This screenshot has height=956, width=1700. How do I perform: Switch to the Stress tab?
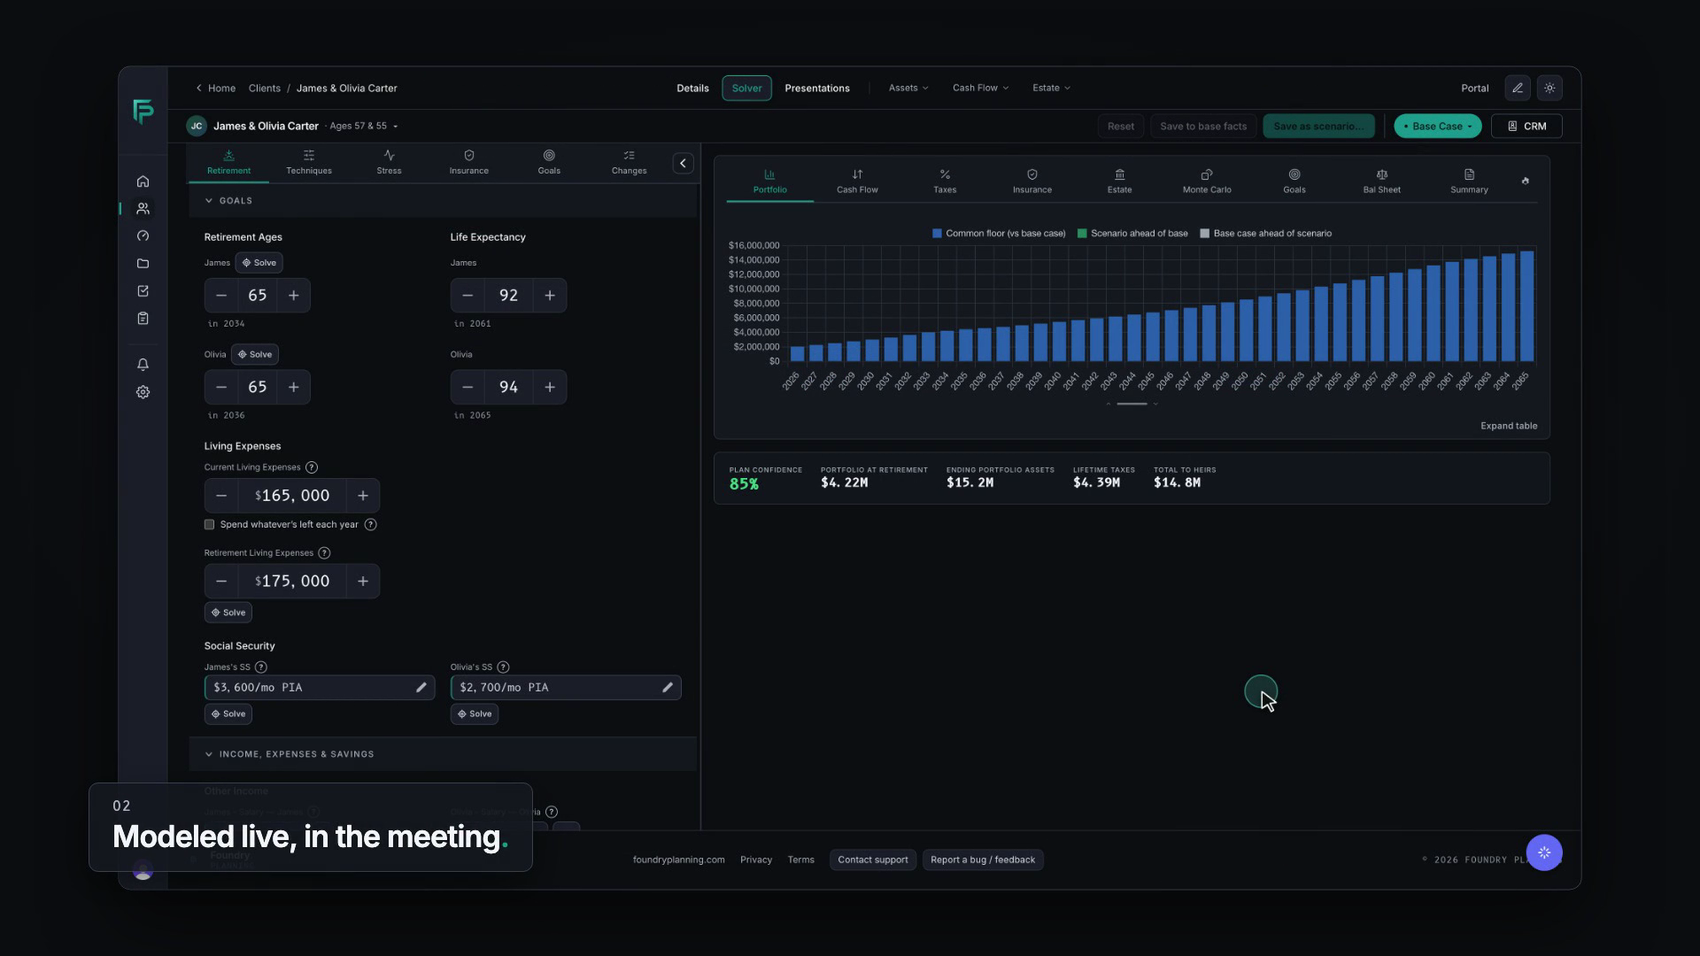point(389,162)
